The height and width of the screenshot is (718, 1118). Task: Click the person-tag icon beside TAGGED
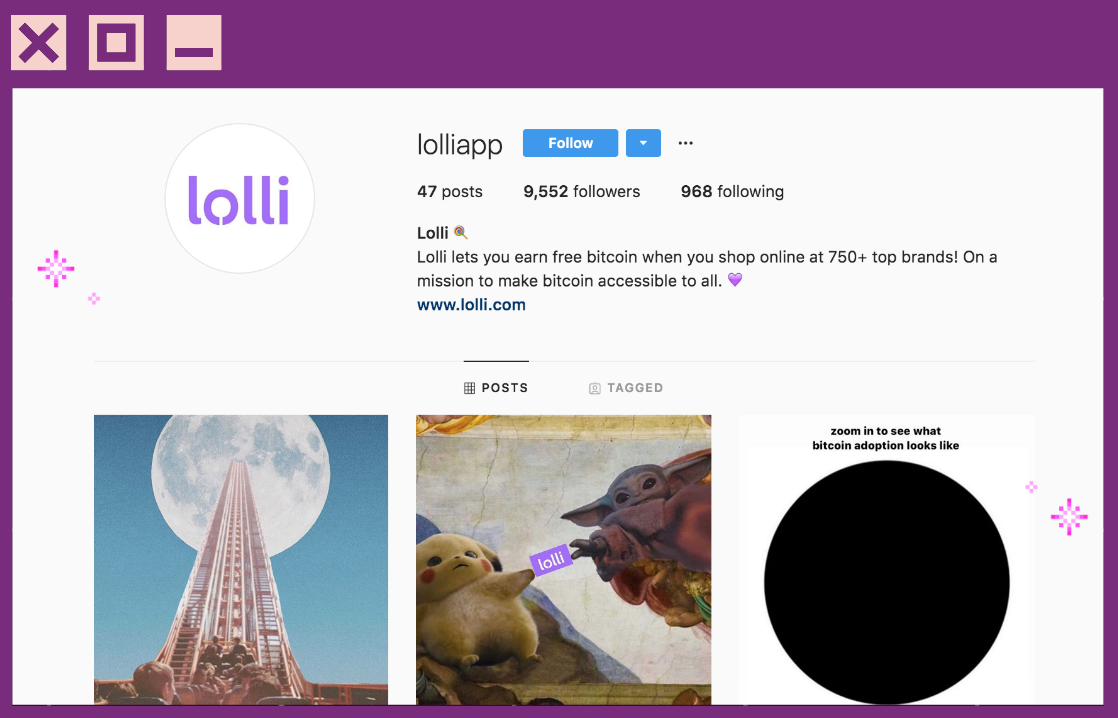click(595, 388)
